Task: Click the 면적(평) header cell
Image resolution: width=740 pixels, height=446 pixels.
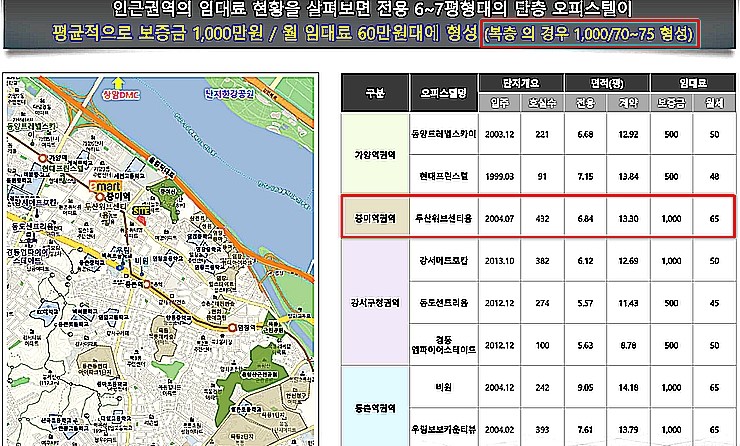Action: click(x=607, y=84)
